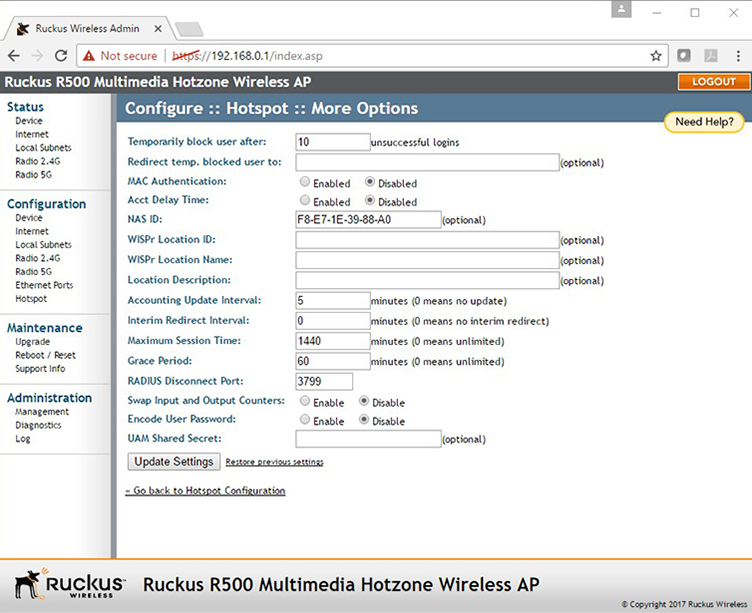This screenshot has width=752, height=613.
Task: Set Encode User Password to Disable
Action: 364,420
